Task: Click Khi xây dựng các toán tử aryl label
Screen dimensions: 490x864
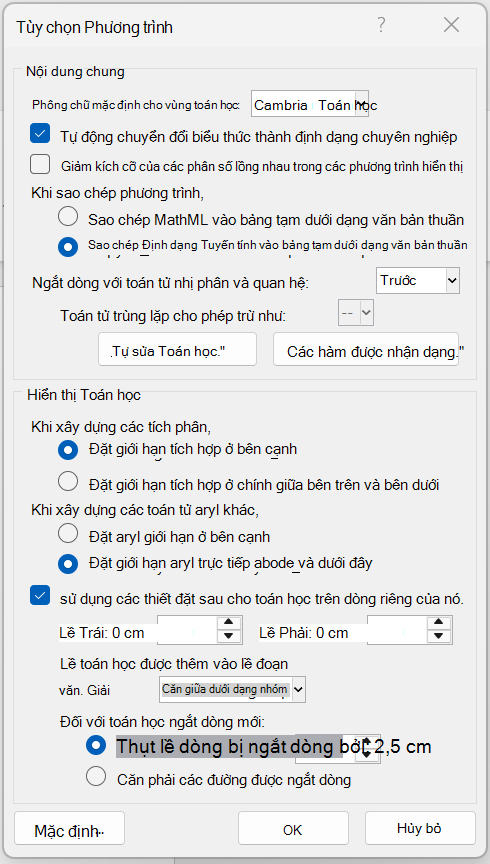Action: tap(145, 510)
